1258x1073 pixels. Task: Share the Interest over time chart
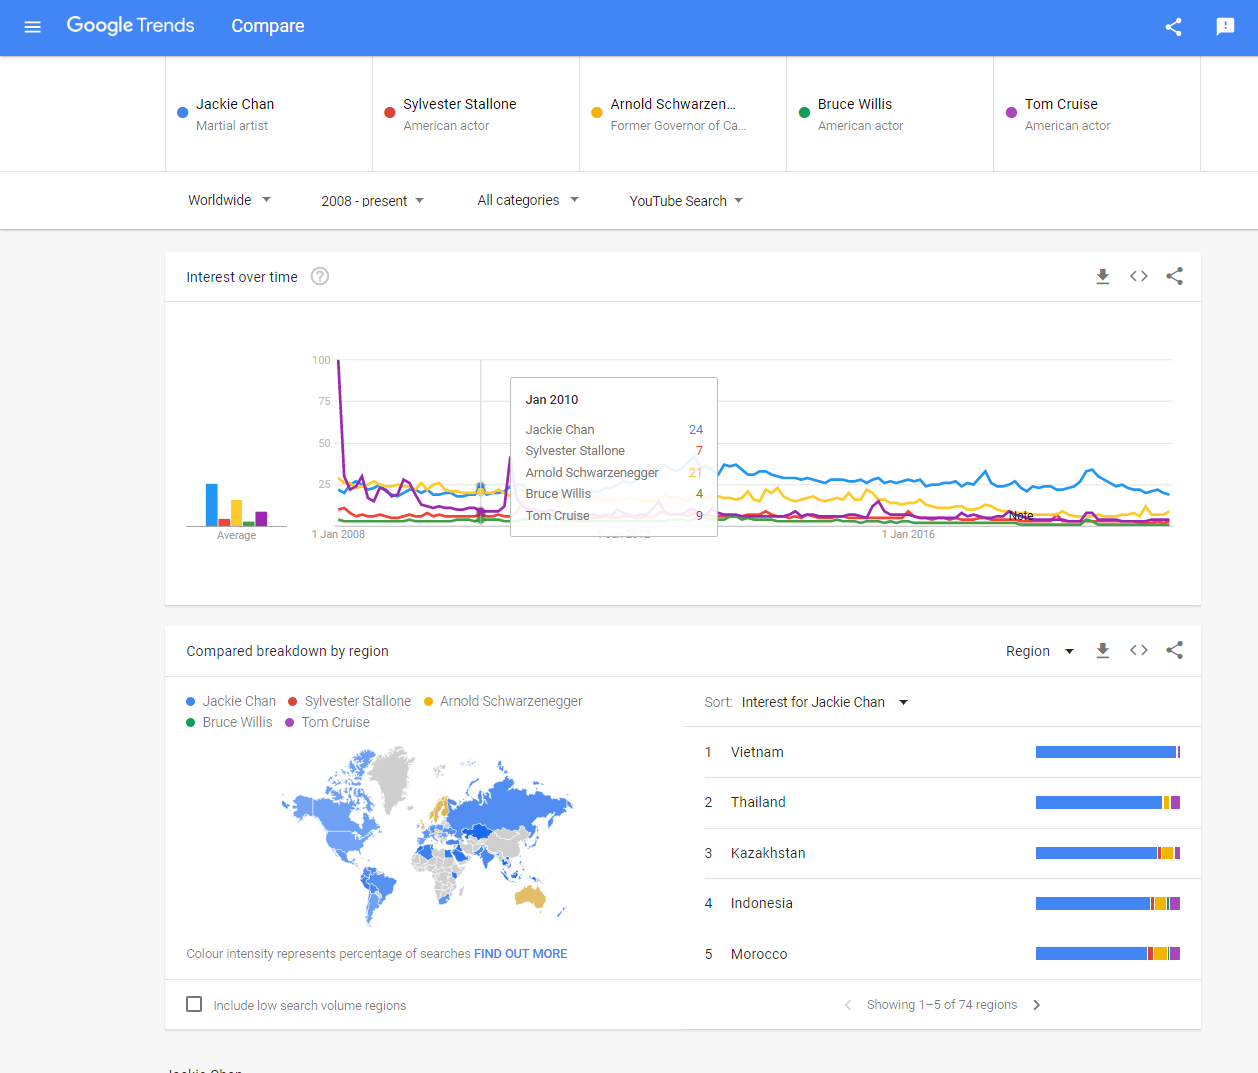(x=1175, y=276)
